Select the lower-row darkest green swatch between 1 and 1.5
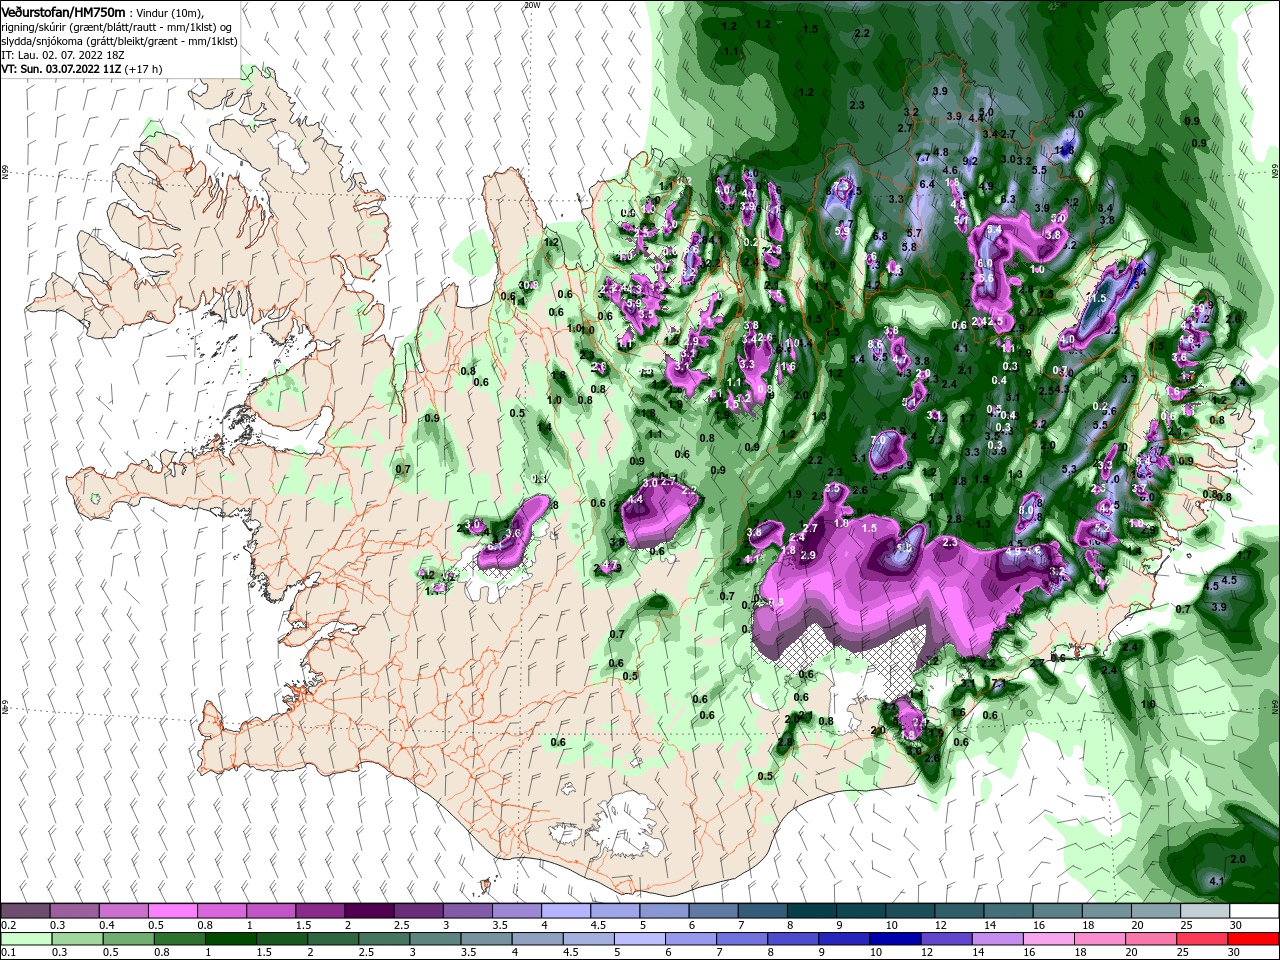The width and height of the screenshot is (1280, 960). click(x=231, y=939)
